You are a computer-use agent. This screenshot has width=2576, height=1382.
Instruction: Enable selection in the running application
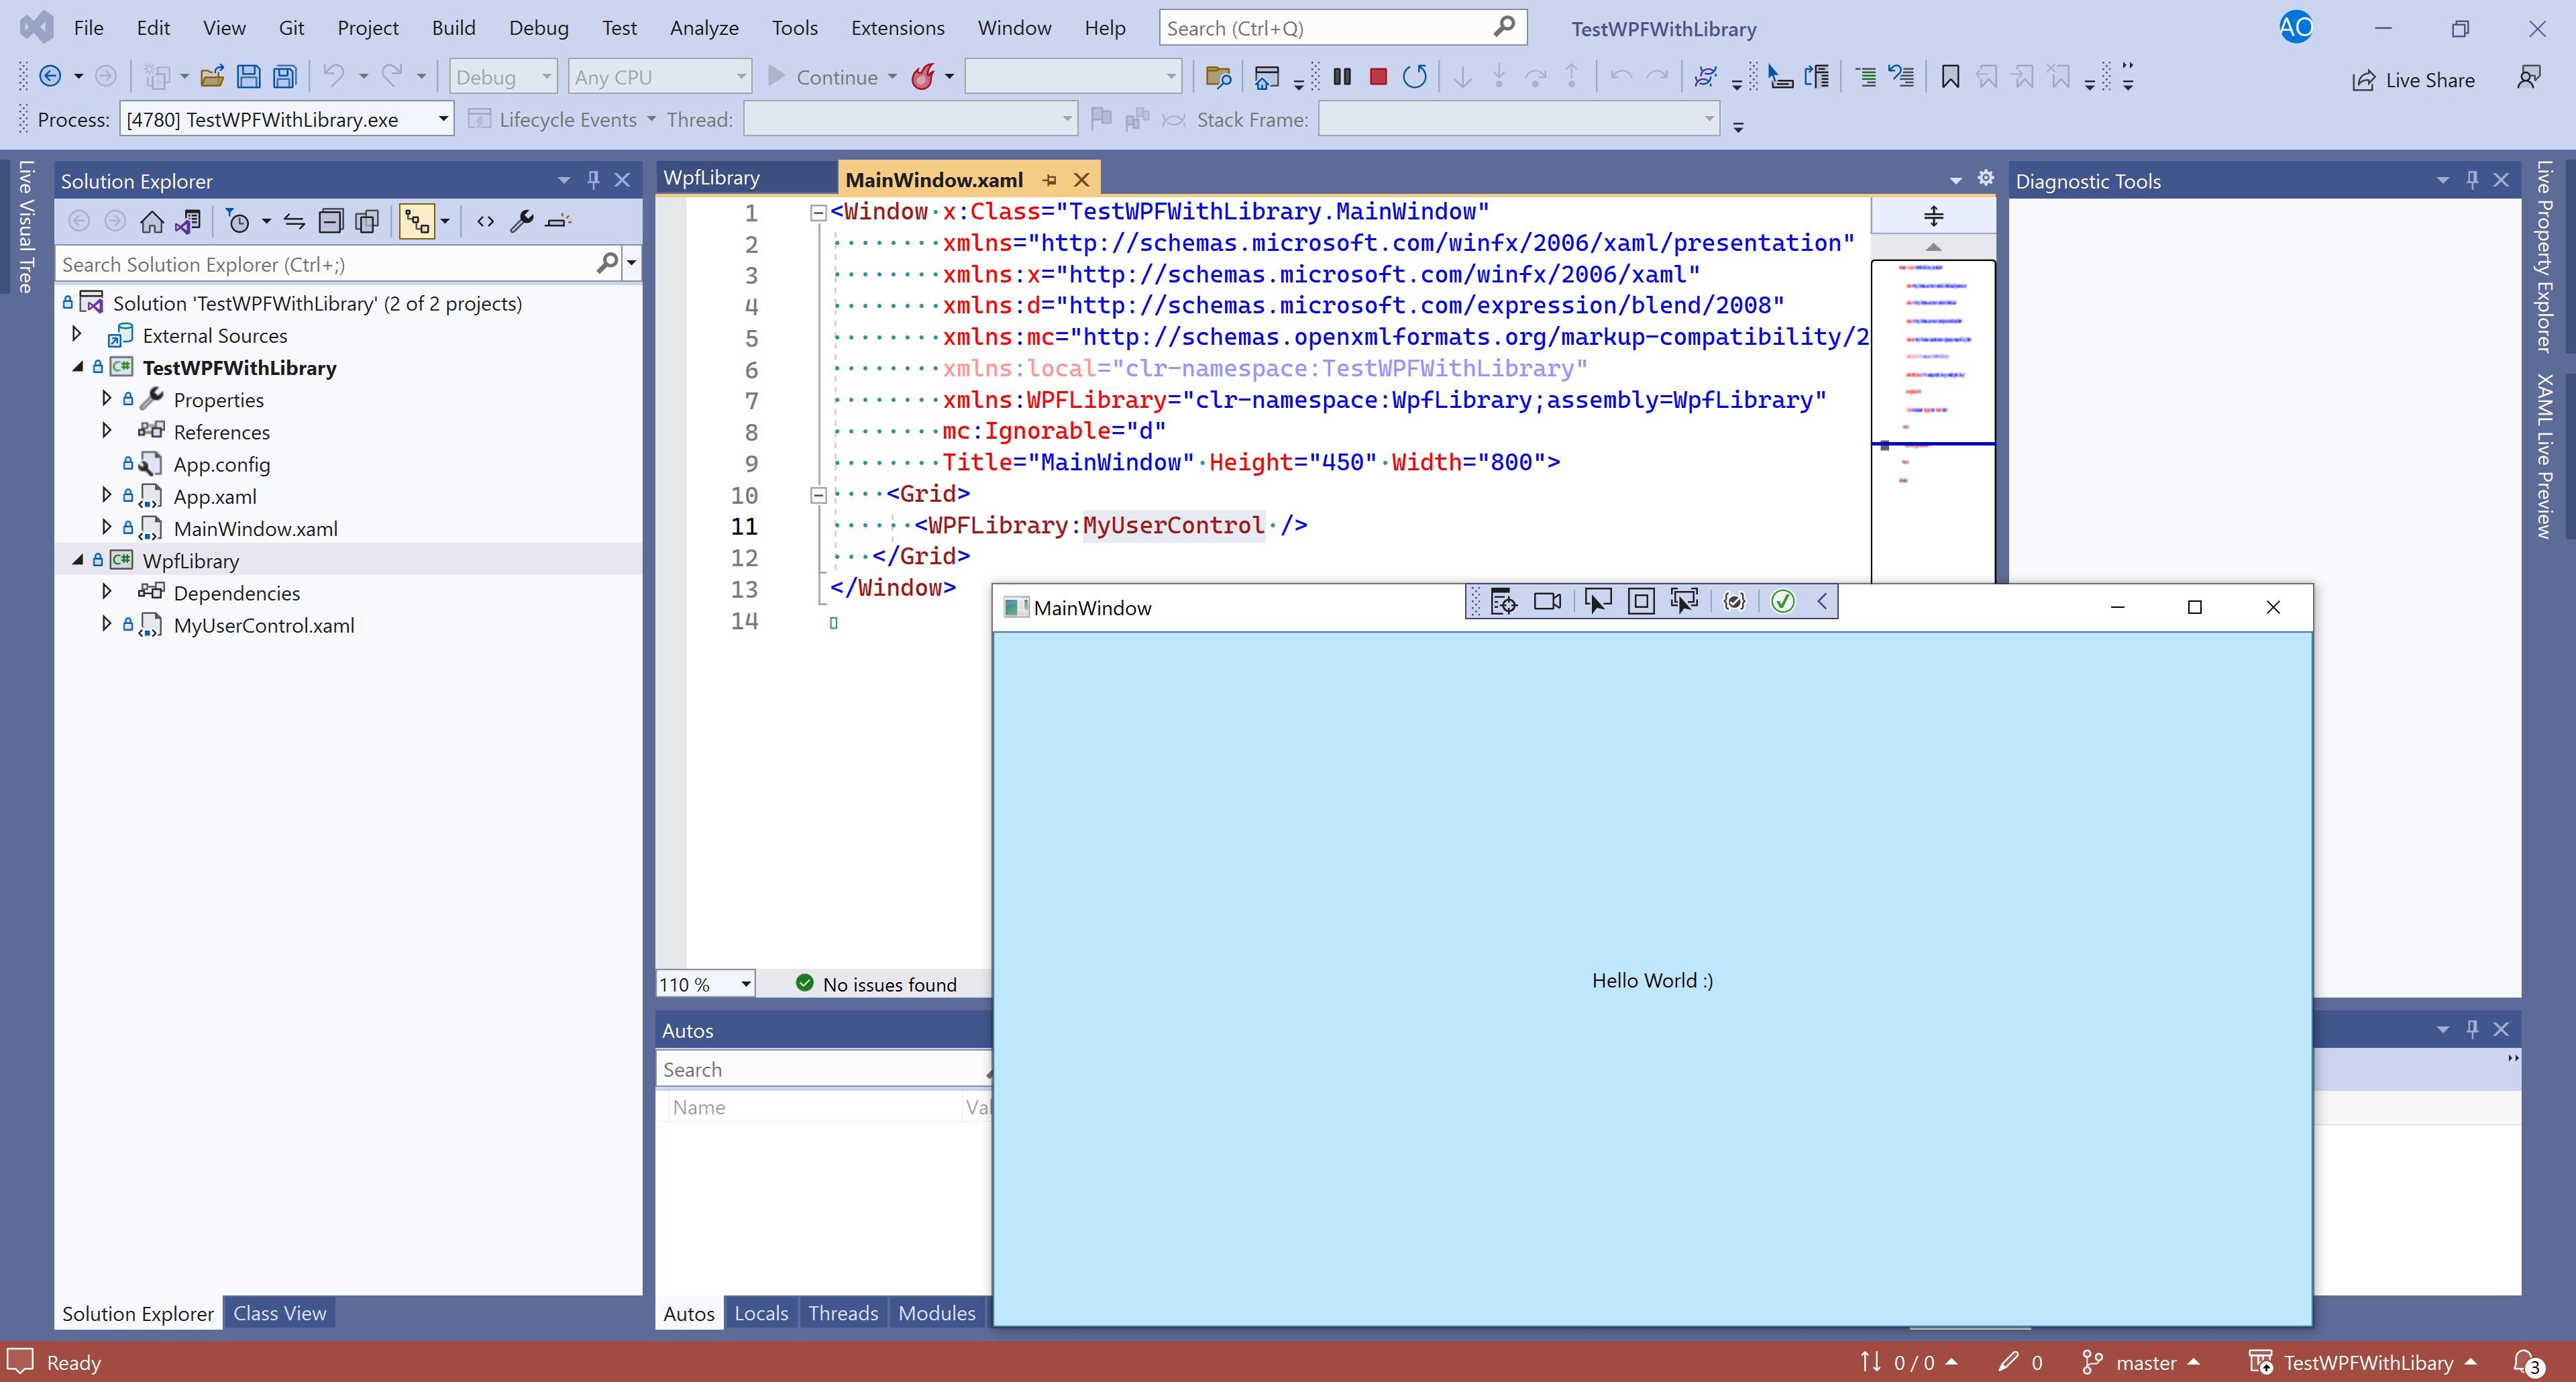pyautogui.click(x=1598, y=601)
